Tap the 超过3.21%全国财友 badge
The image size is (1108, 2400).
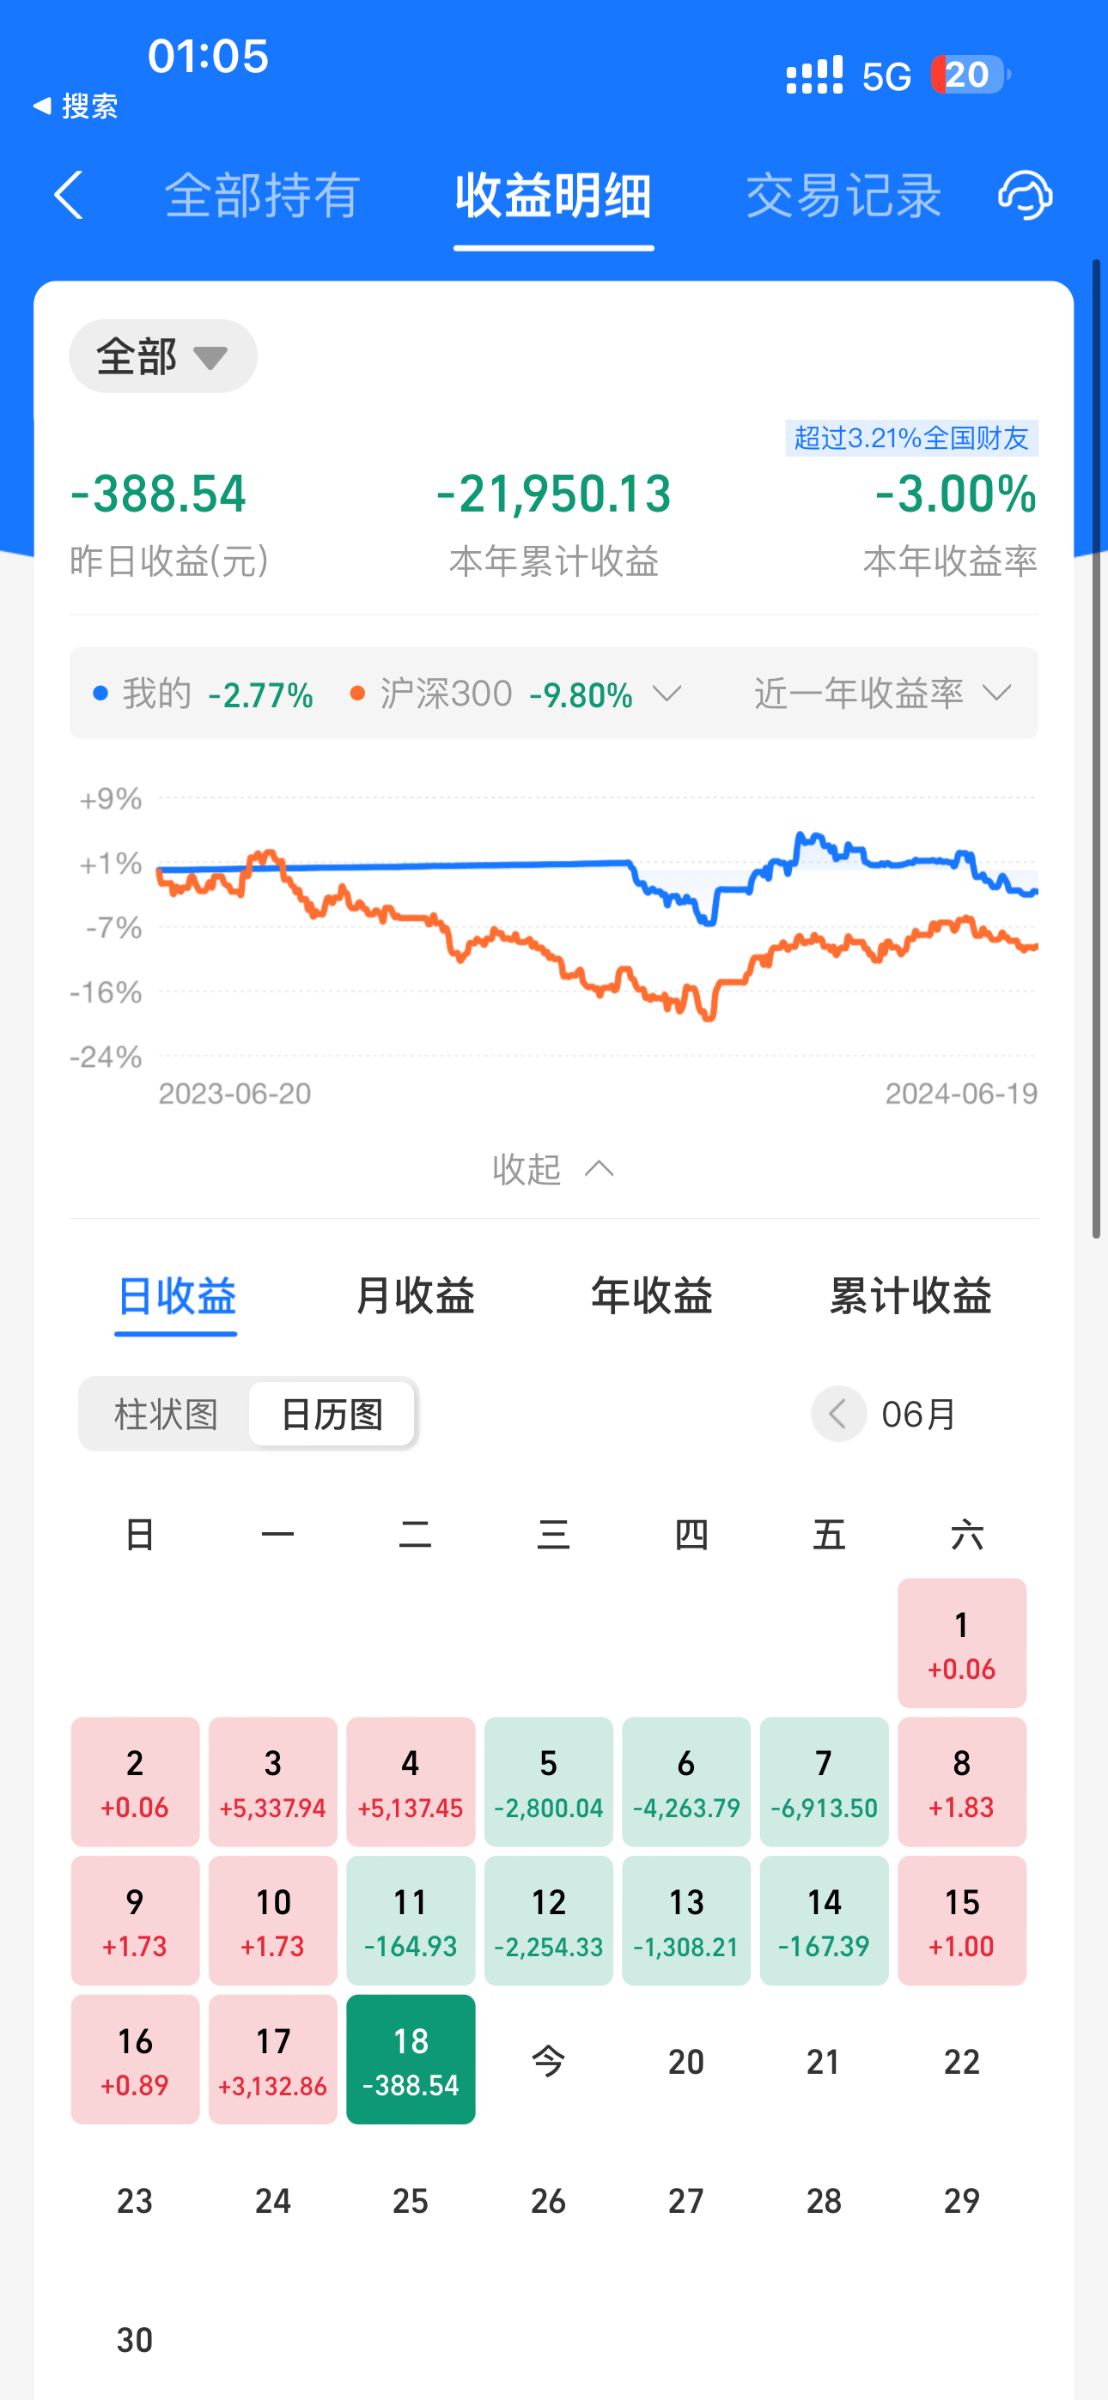pyautogui.click(x=911, y=438)
